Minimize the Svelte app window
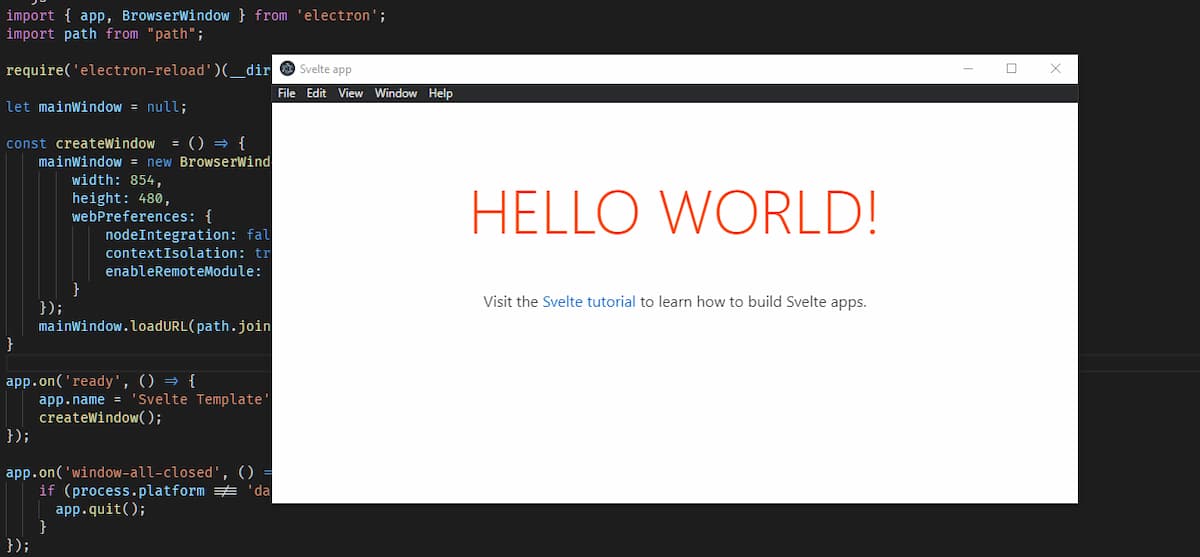Viewport: 1200px width, 557px height. (x=968, y=69)
